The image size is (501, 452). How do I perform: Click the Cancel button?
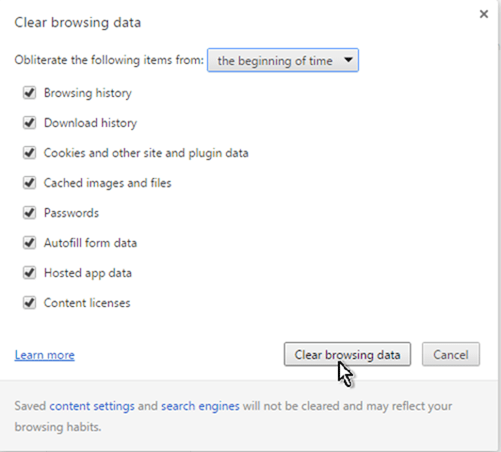[x=451, y=354]
